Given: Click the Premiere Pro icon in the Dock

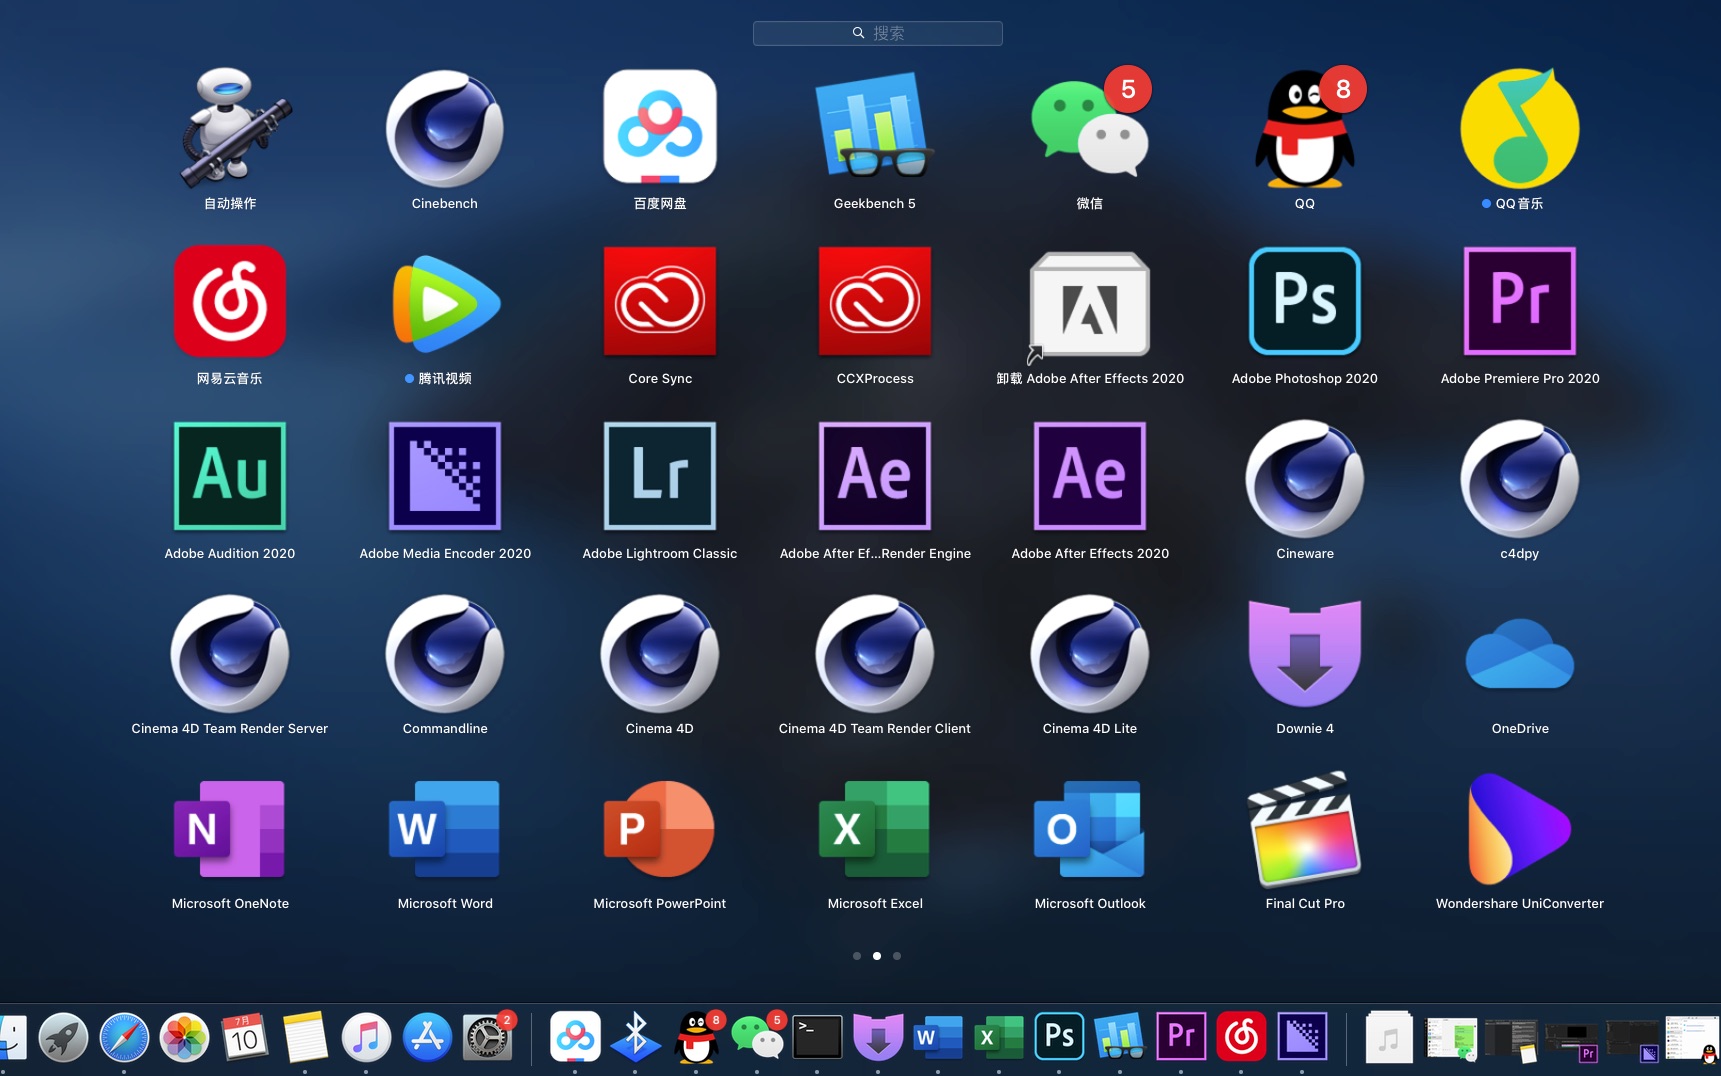Looking at the screenshot, I should pos(1181,1037).
